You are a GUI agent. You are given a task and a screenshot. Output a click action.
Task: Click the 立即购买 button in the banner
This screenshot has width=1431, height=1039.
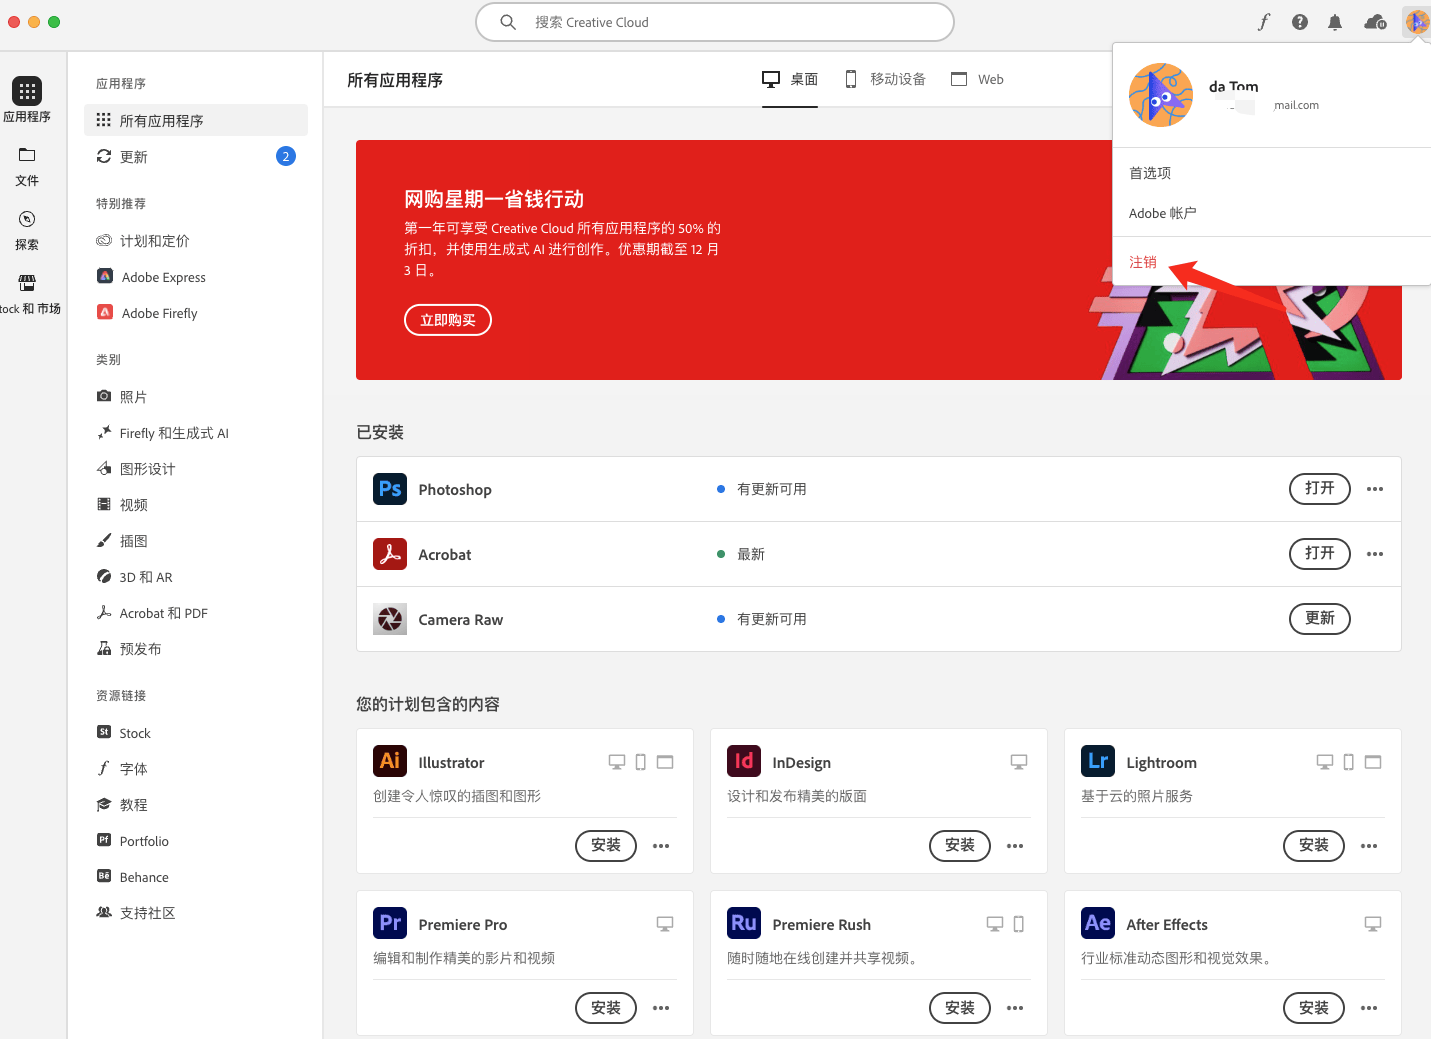(x=448, y=320)
